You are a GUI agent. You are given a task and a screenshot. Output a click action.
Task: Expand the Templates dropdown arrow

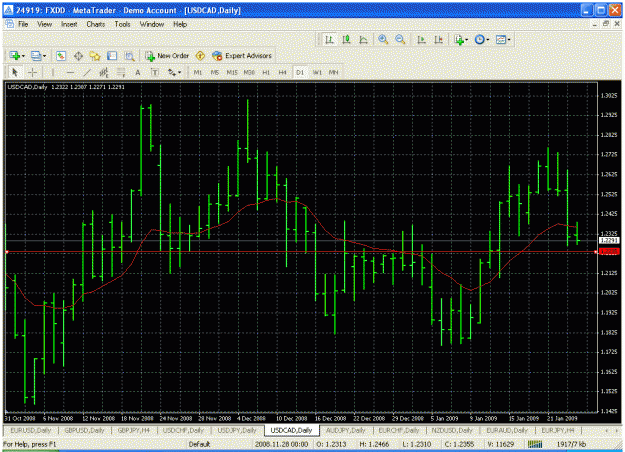coord(509,40)
